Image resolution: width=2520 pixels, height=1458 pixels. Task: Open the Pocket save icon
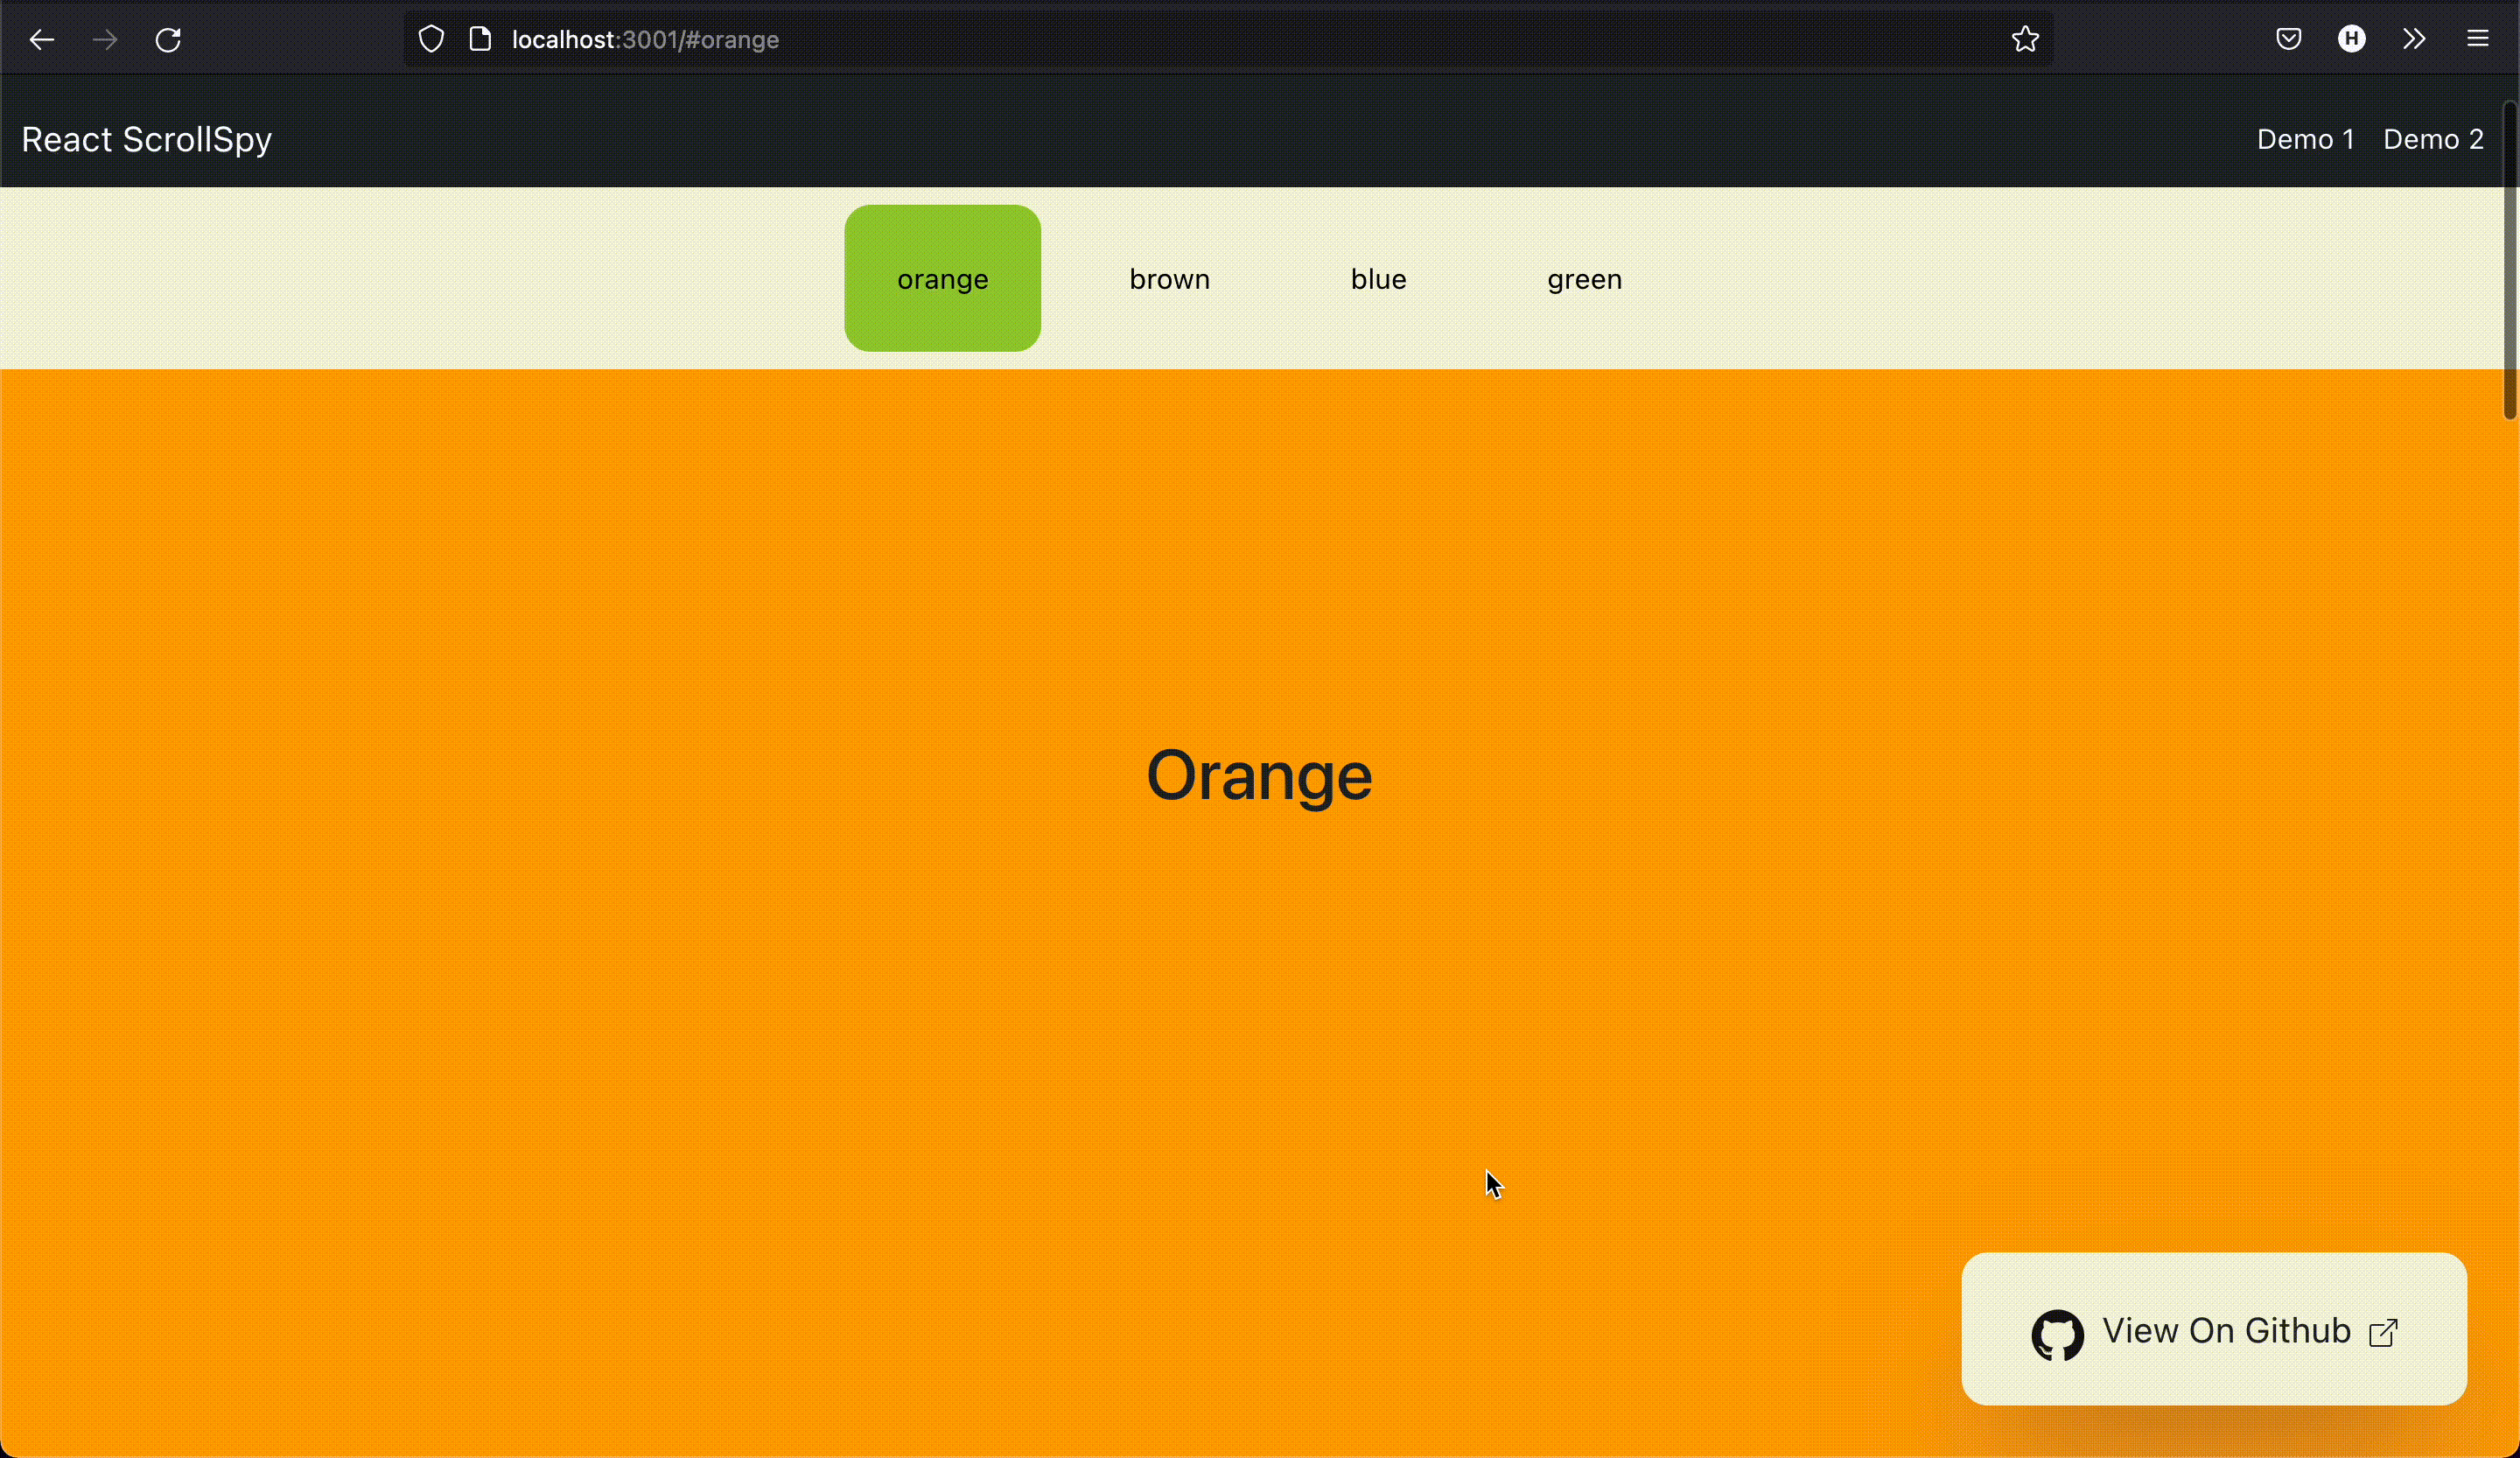pyautogui.click(x=2288, y=39)
